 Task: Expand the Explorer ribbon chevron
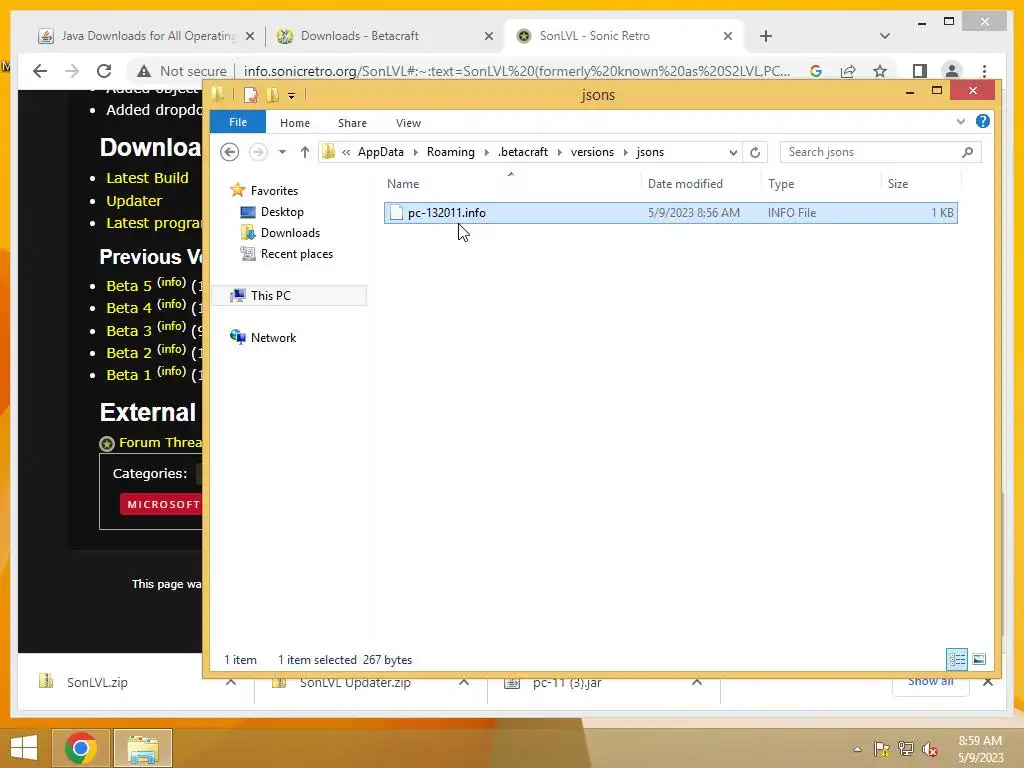[961, 121]
